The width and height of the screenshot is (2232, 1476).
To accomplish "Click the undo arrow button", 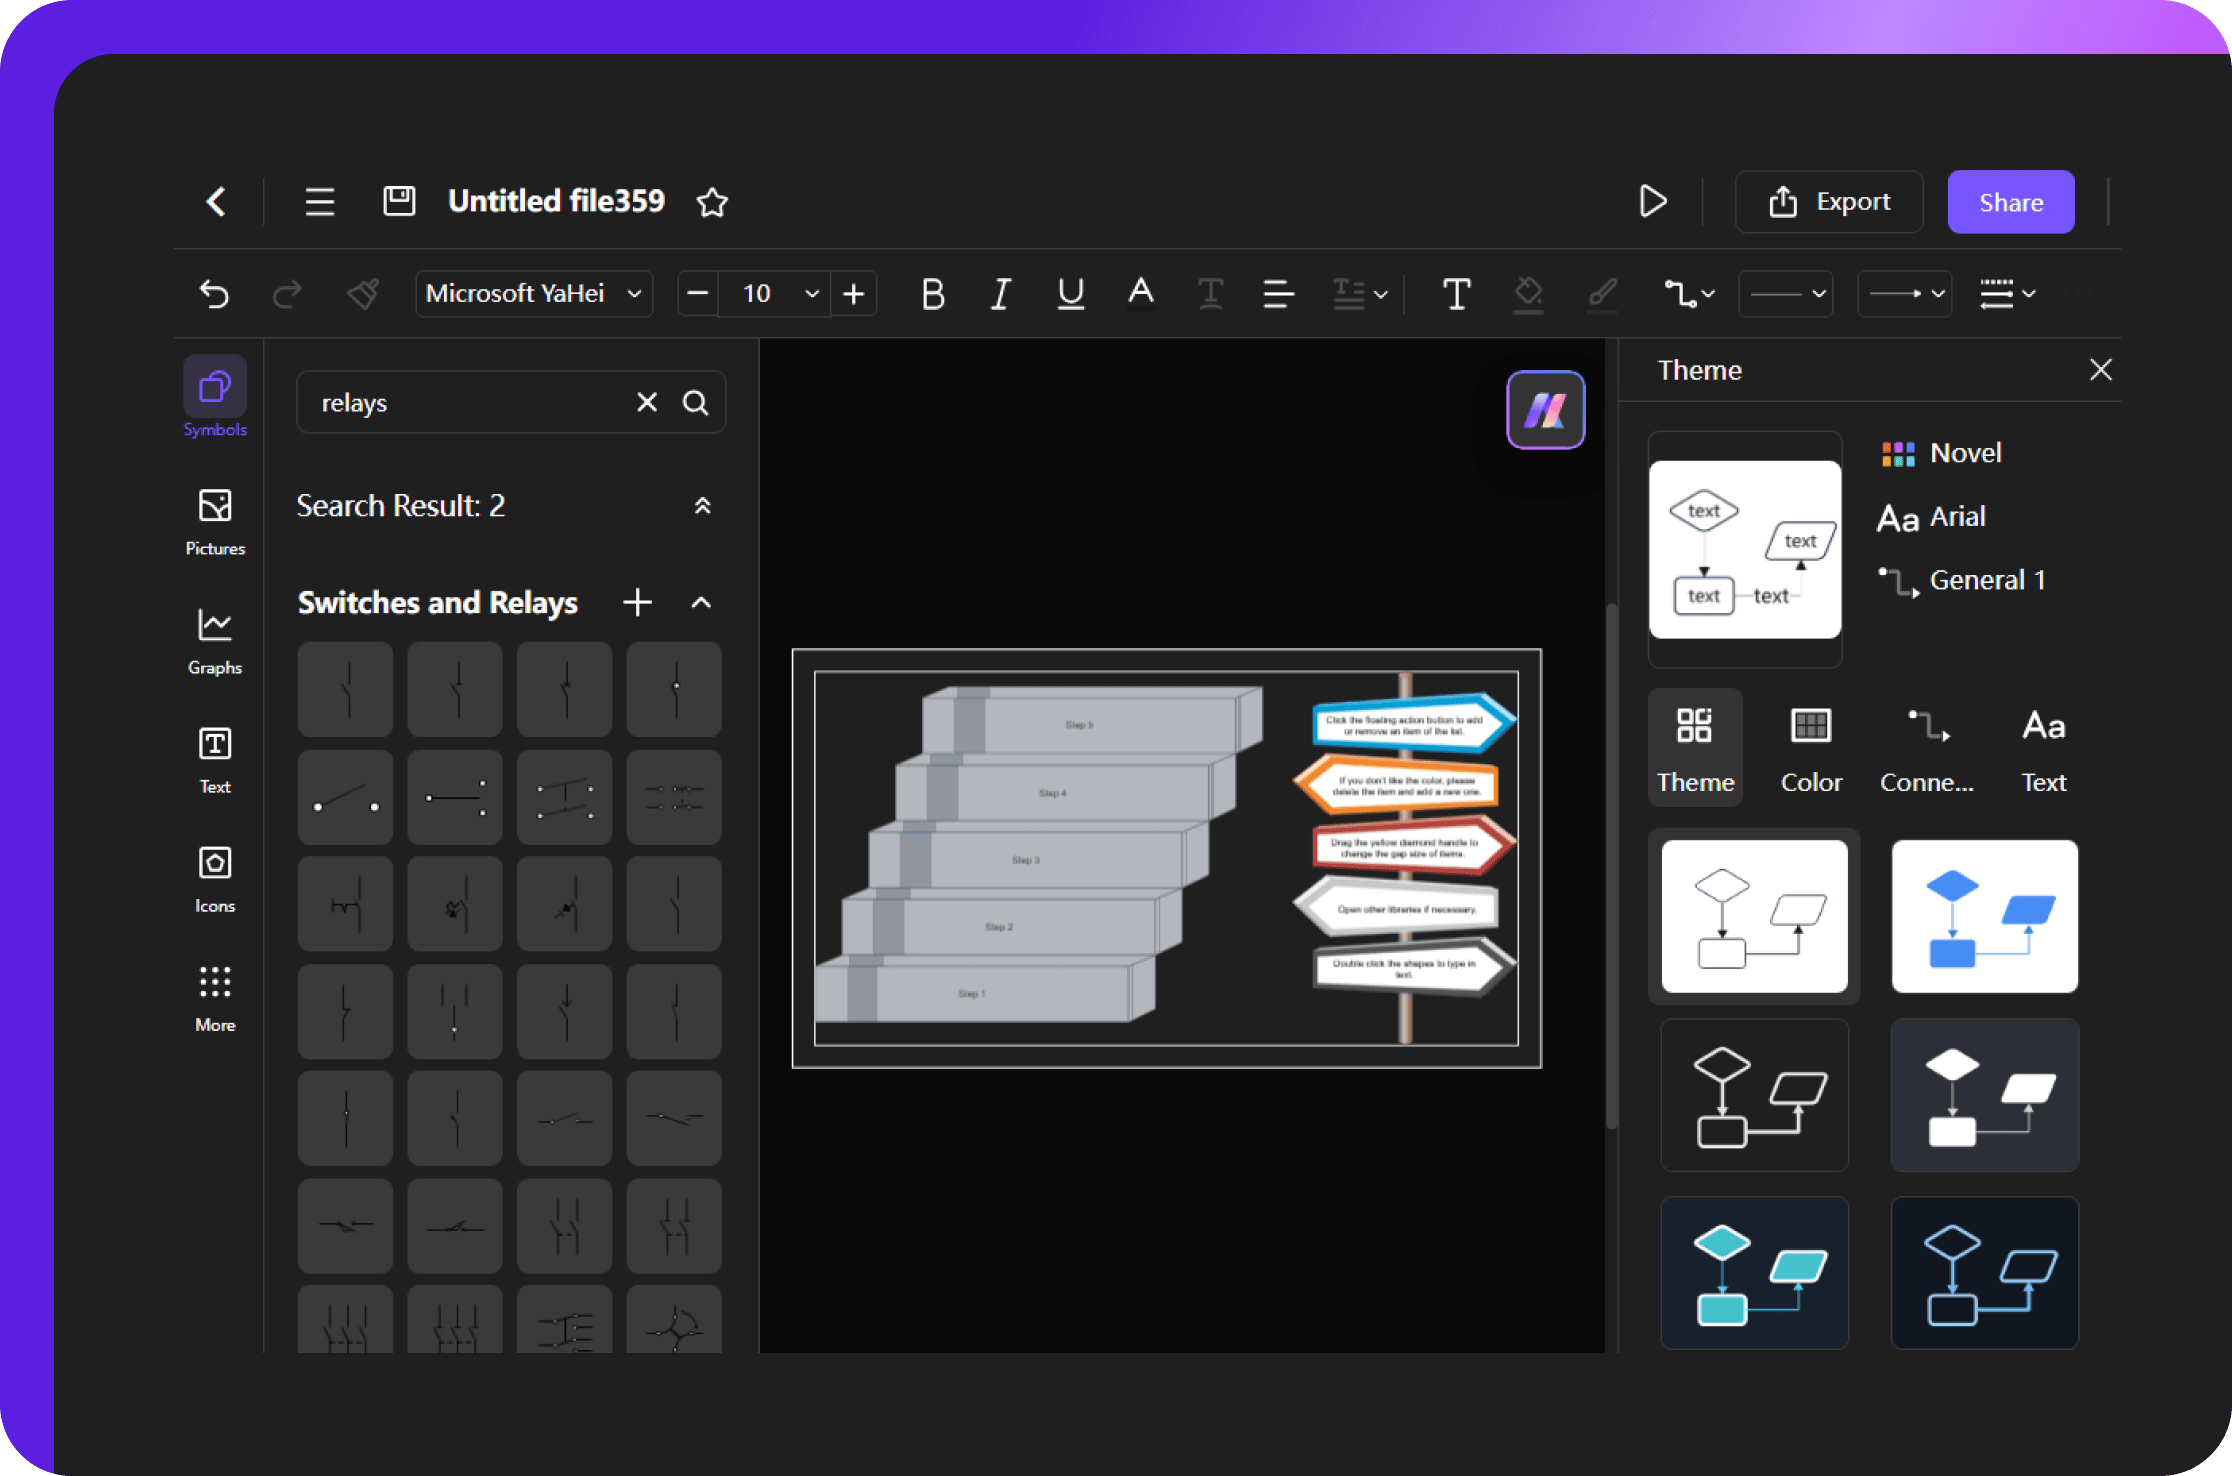I will point(214,293).
